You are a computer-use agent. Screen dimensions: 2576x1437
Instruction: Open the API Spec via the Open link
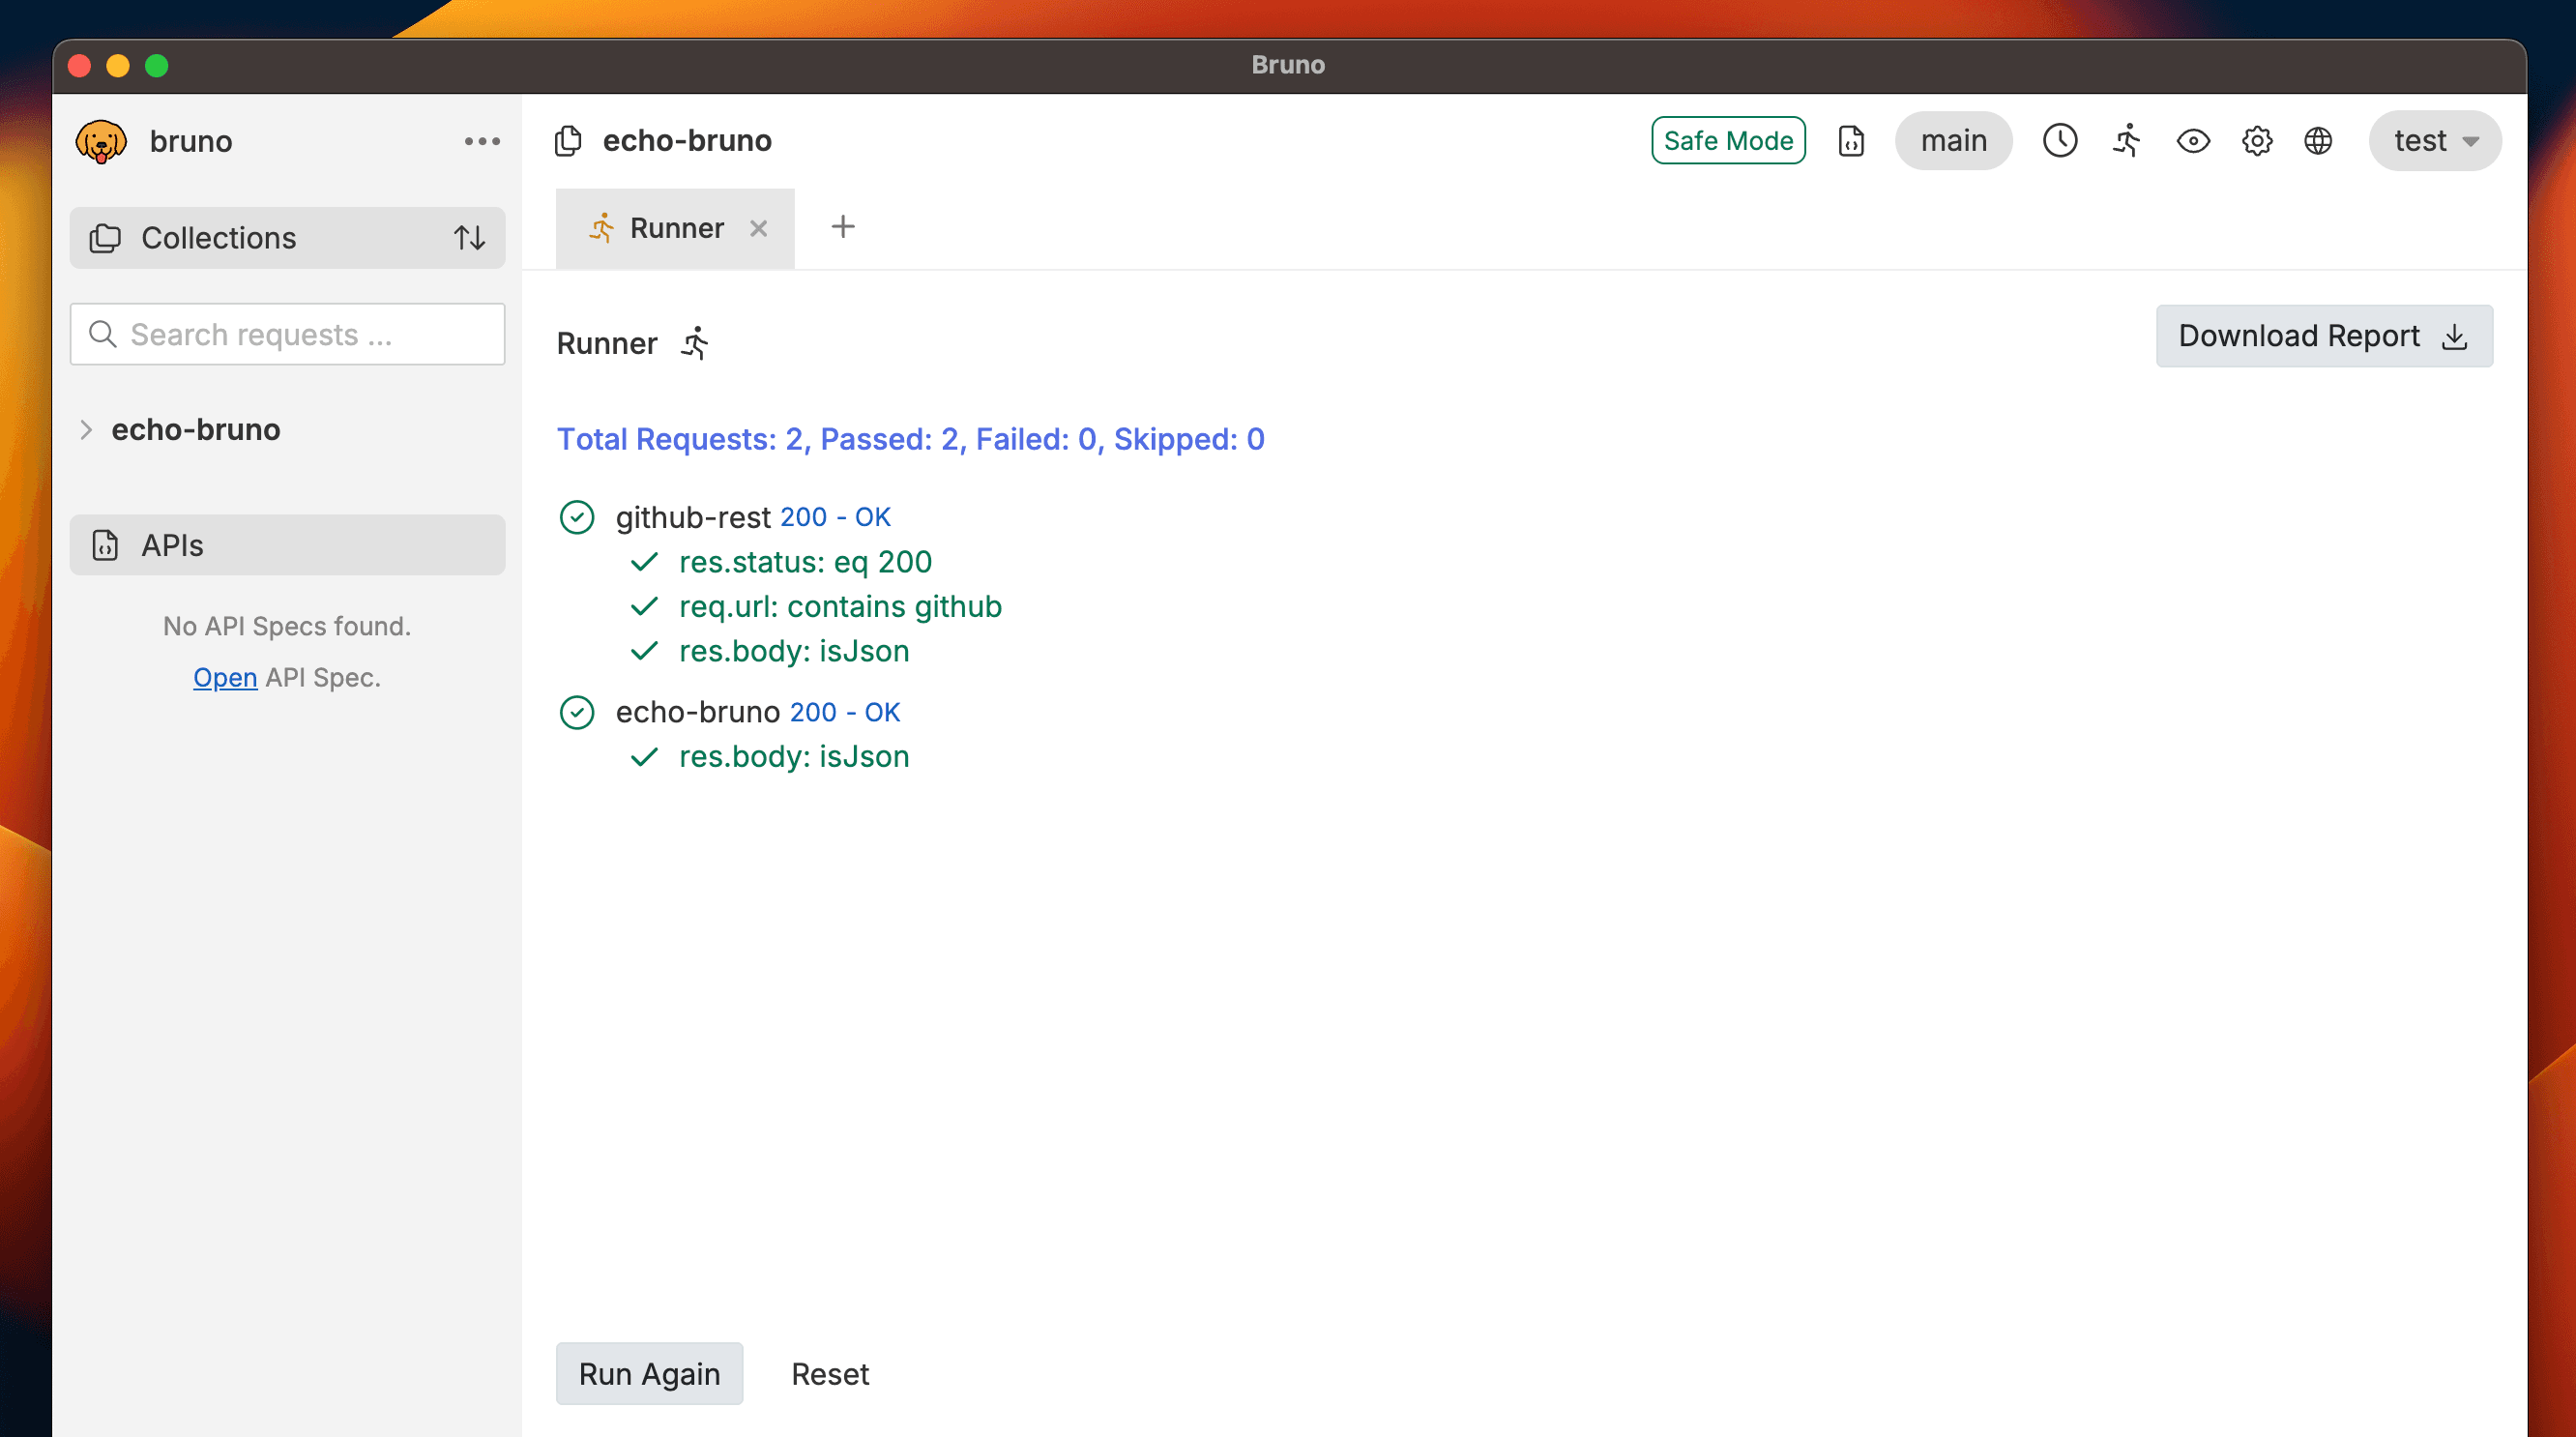225,677
